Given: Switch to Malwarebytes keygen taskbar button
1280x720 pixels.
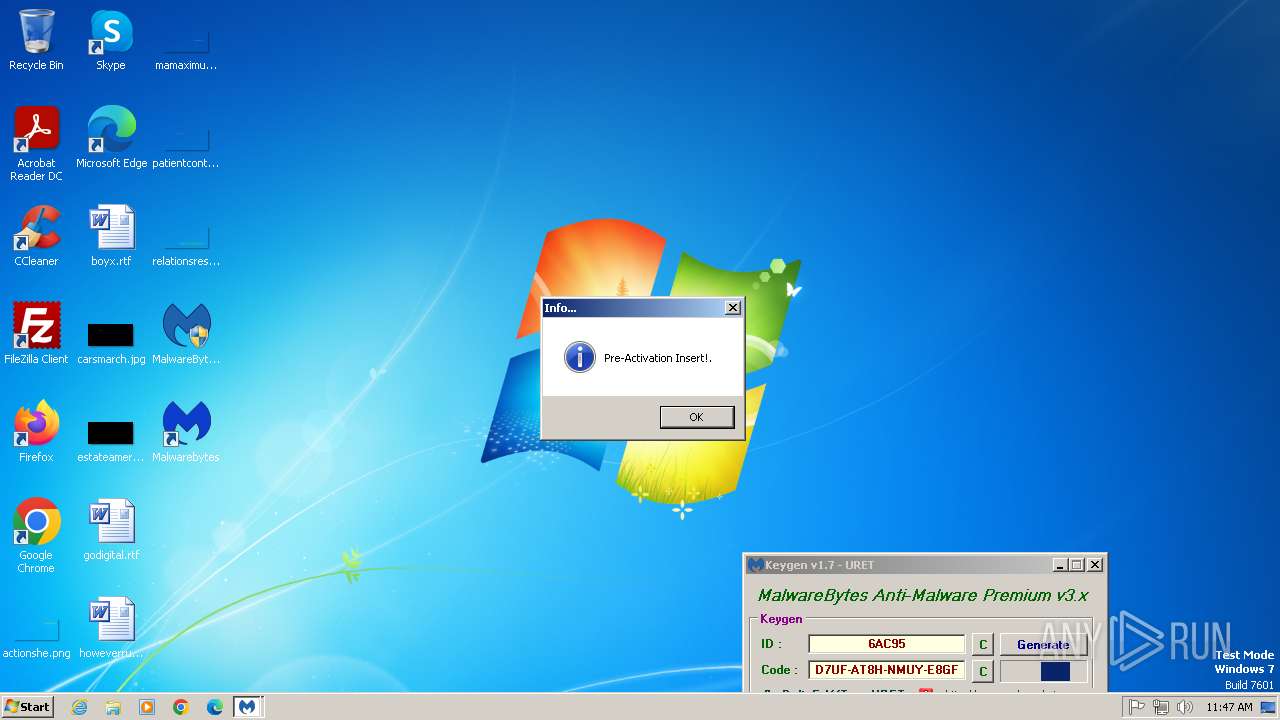Looking at the screenshot, I should pos(247,707).
